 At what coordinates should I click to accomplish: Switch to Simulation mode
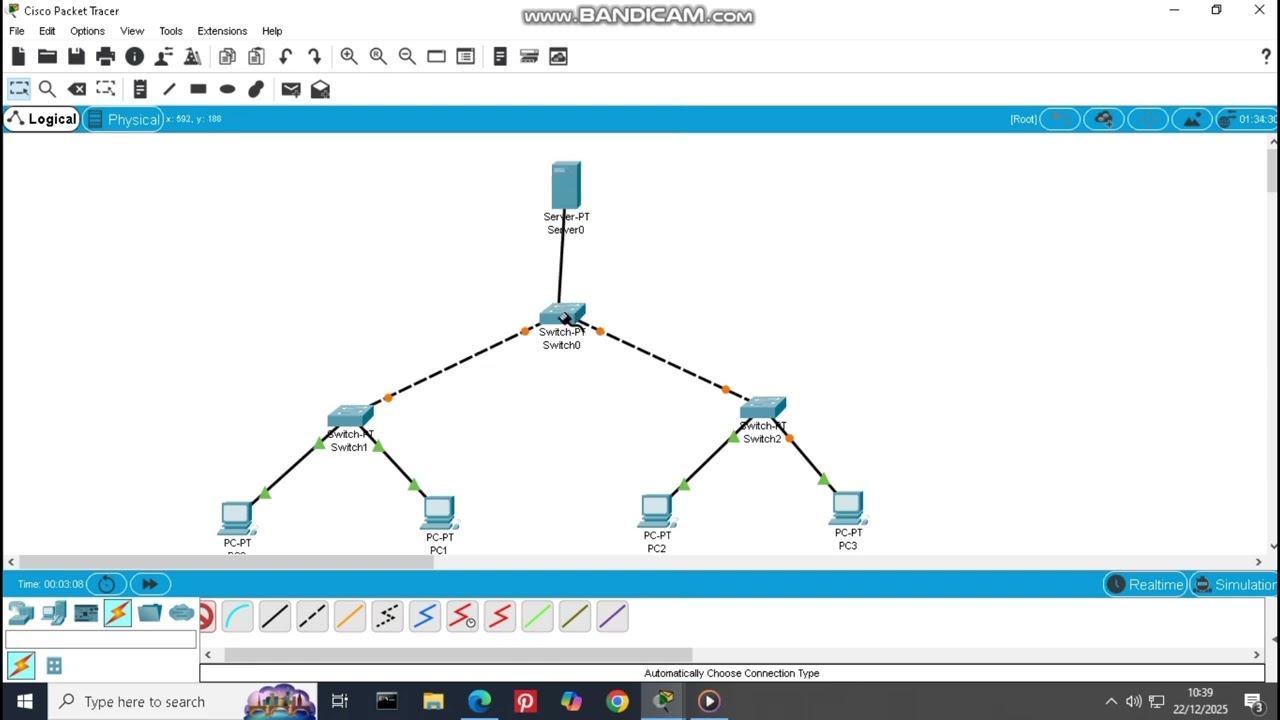pyautogui.click(x=1235, y=584)
